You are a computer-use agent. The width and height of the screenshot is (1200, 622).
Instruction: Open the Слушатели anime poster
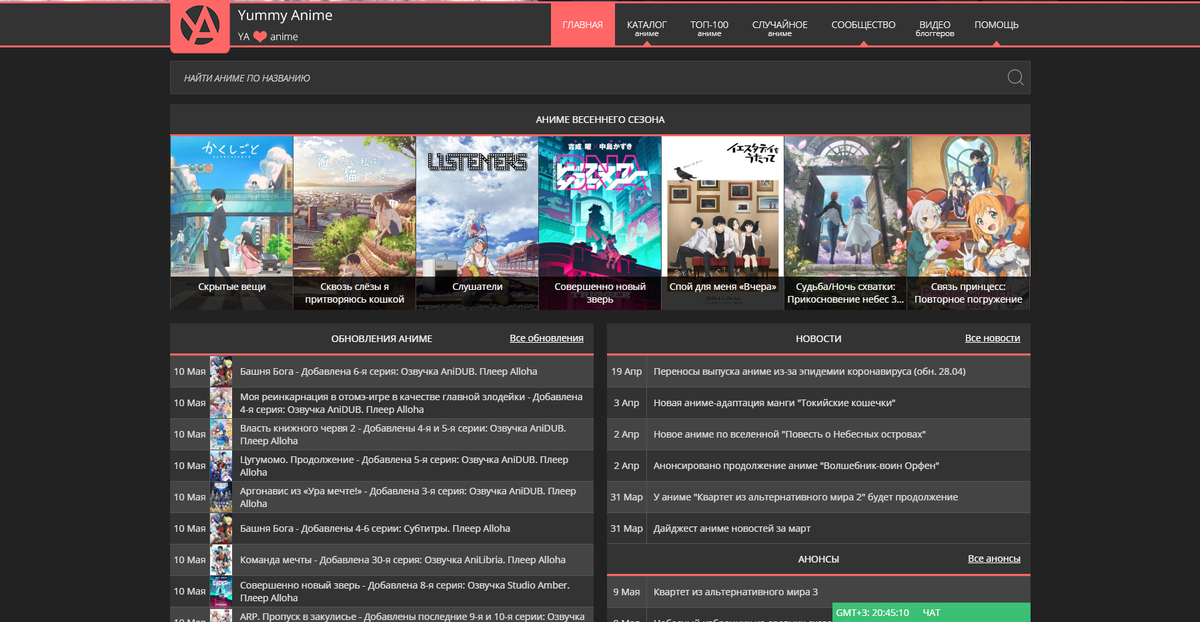[x=477, y=223]
